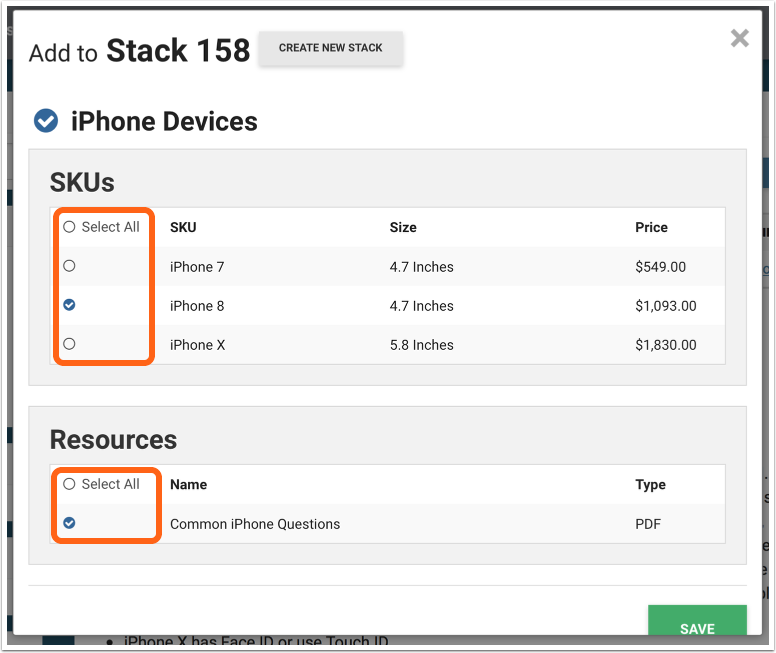Close the Add to Stack dialog

click(x=739, y=38)
